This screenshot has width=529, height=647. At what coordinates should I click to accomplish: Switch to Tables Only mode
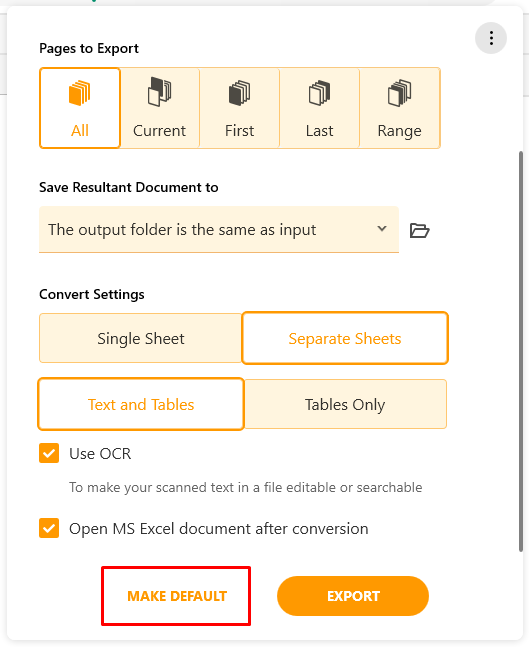[x=345, y=404]
